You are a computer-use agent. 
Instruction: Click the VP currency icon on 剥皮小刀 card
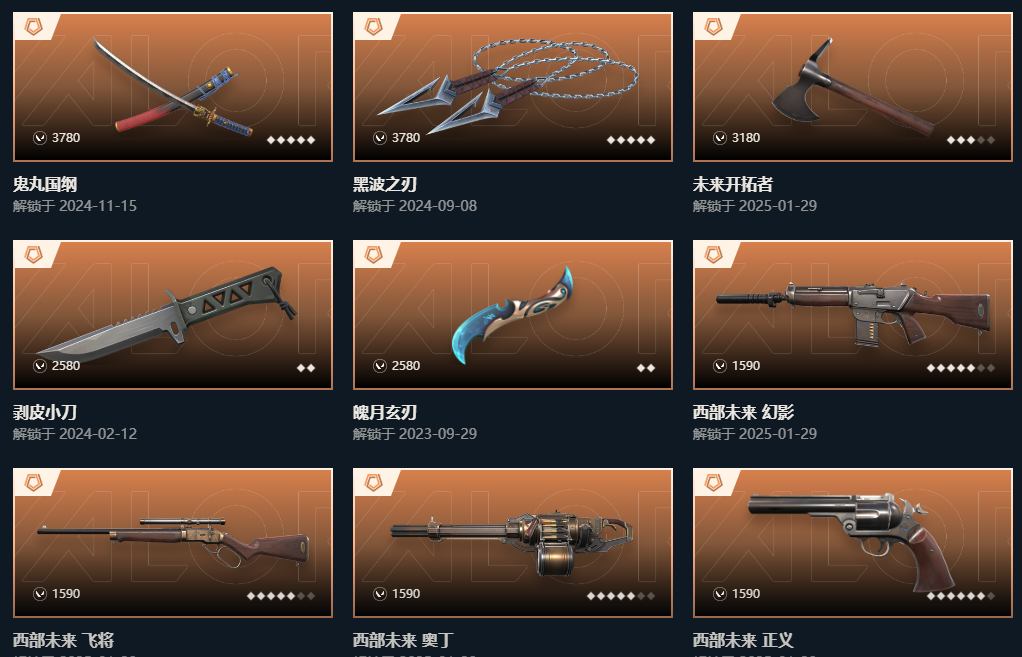pos(40,366)
